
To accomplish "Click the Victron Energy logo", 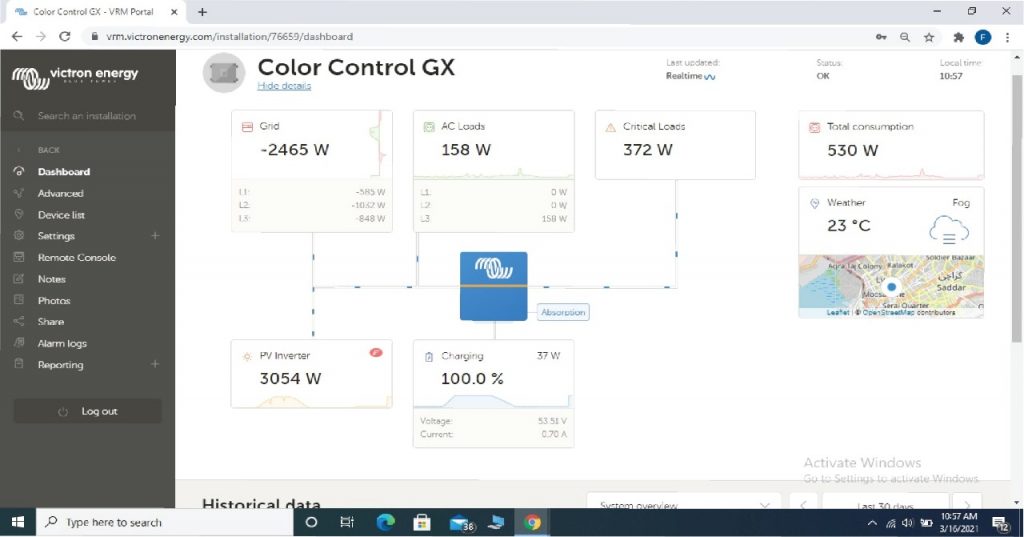I will [x=75, y=77].
